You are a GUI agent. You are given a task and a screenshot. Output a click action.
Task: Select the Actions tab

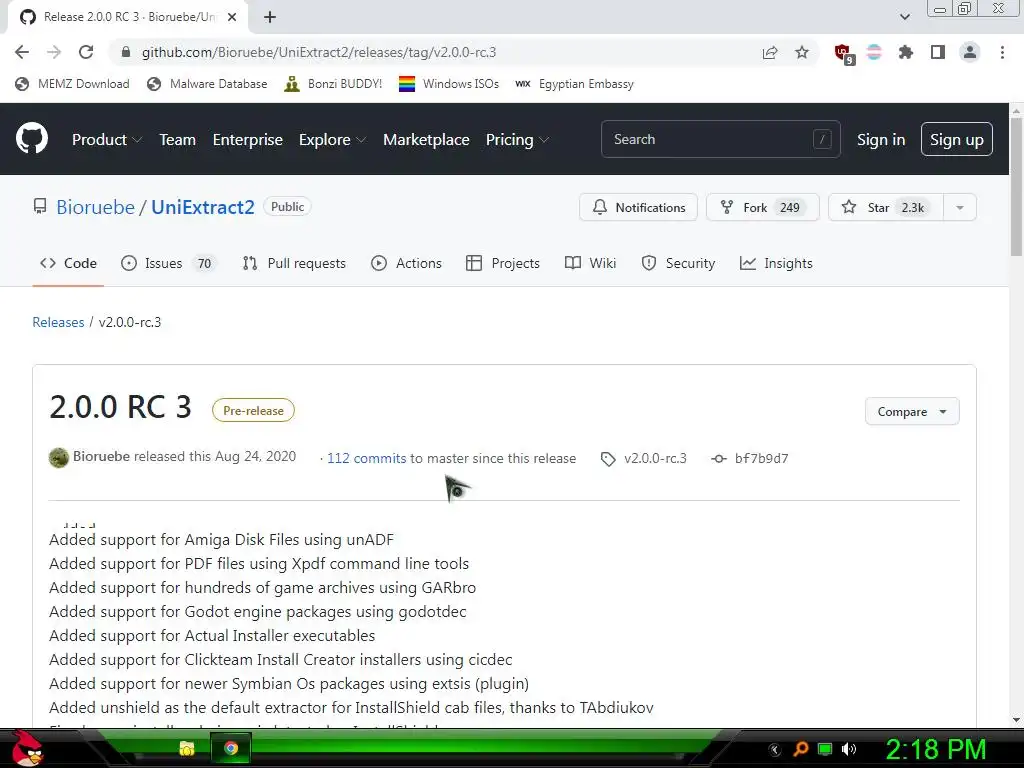click(x=406, y=263)
